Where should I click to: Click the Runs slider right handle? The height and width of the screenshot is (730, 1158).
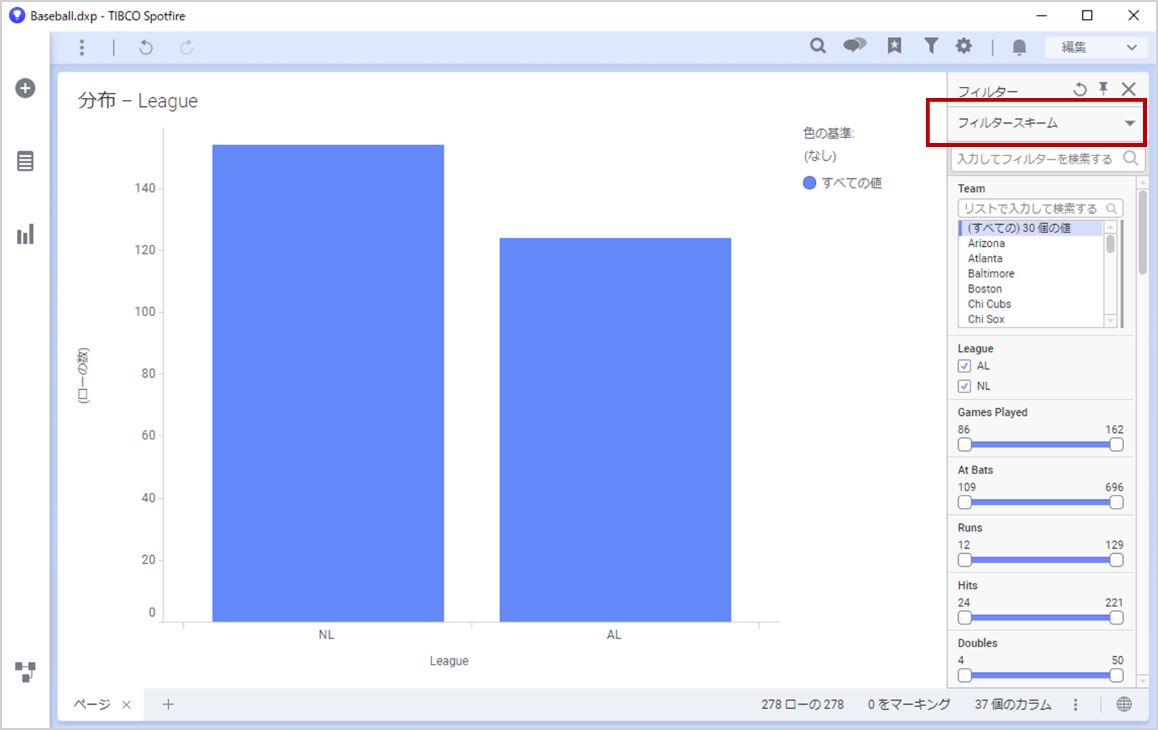[1117, 560]
